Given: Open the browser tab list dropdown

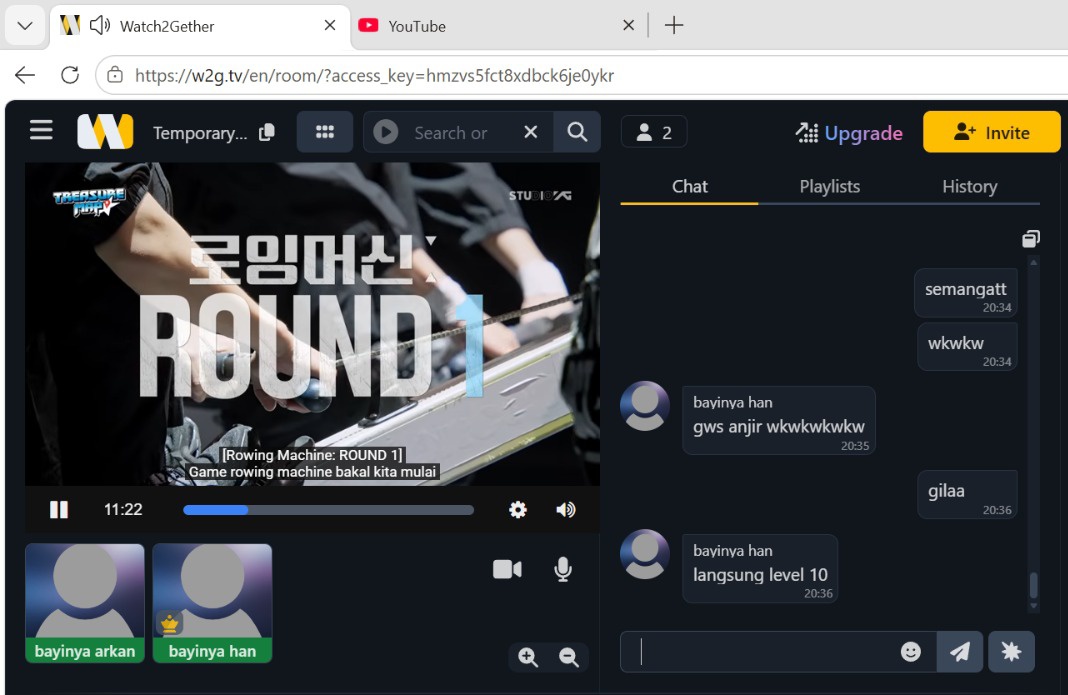Looking at the screenshot, I should (25, 26).
